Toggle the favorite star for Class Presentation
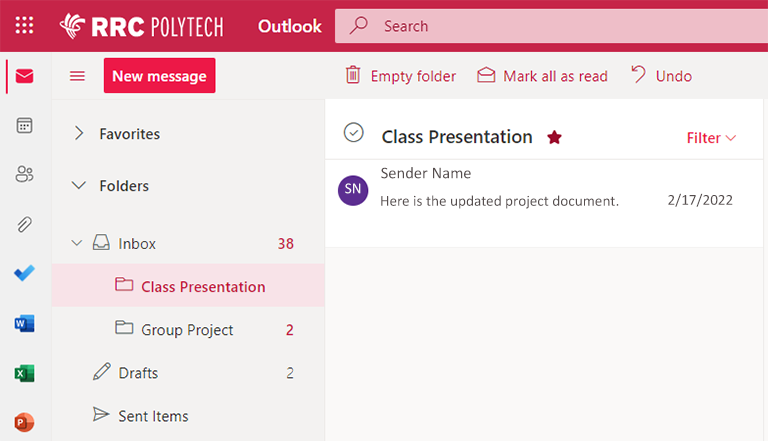 coord(554,138)
